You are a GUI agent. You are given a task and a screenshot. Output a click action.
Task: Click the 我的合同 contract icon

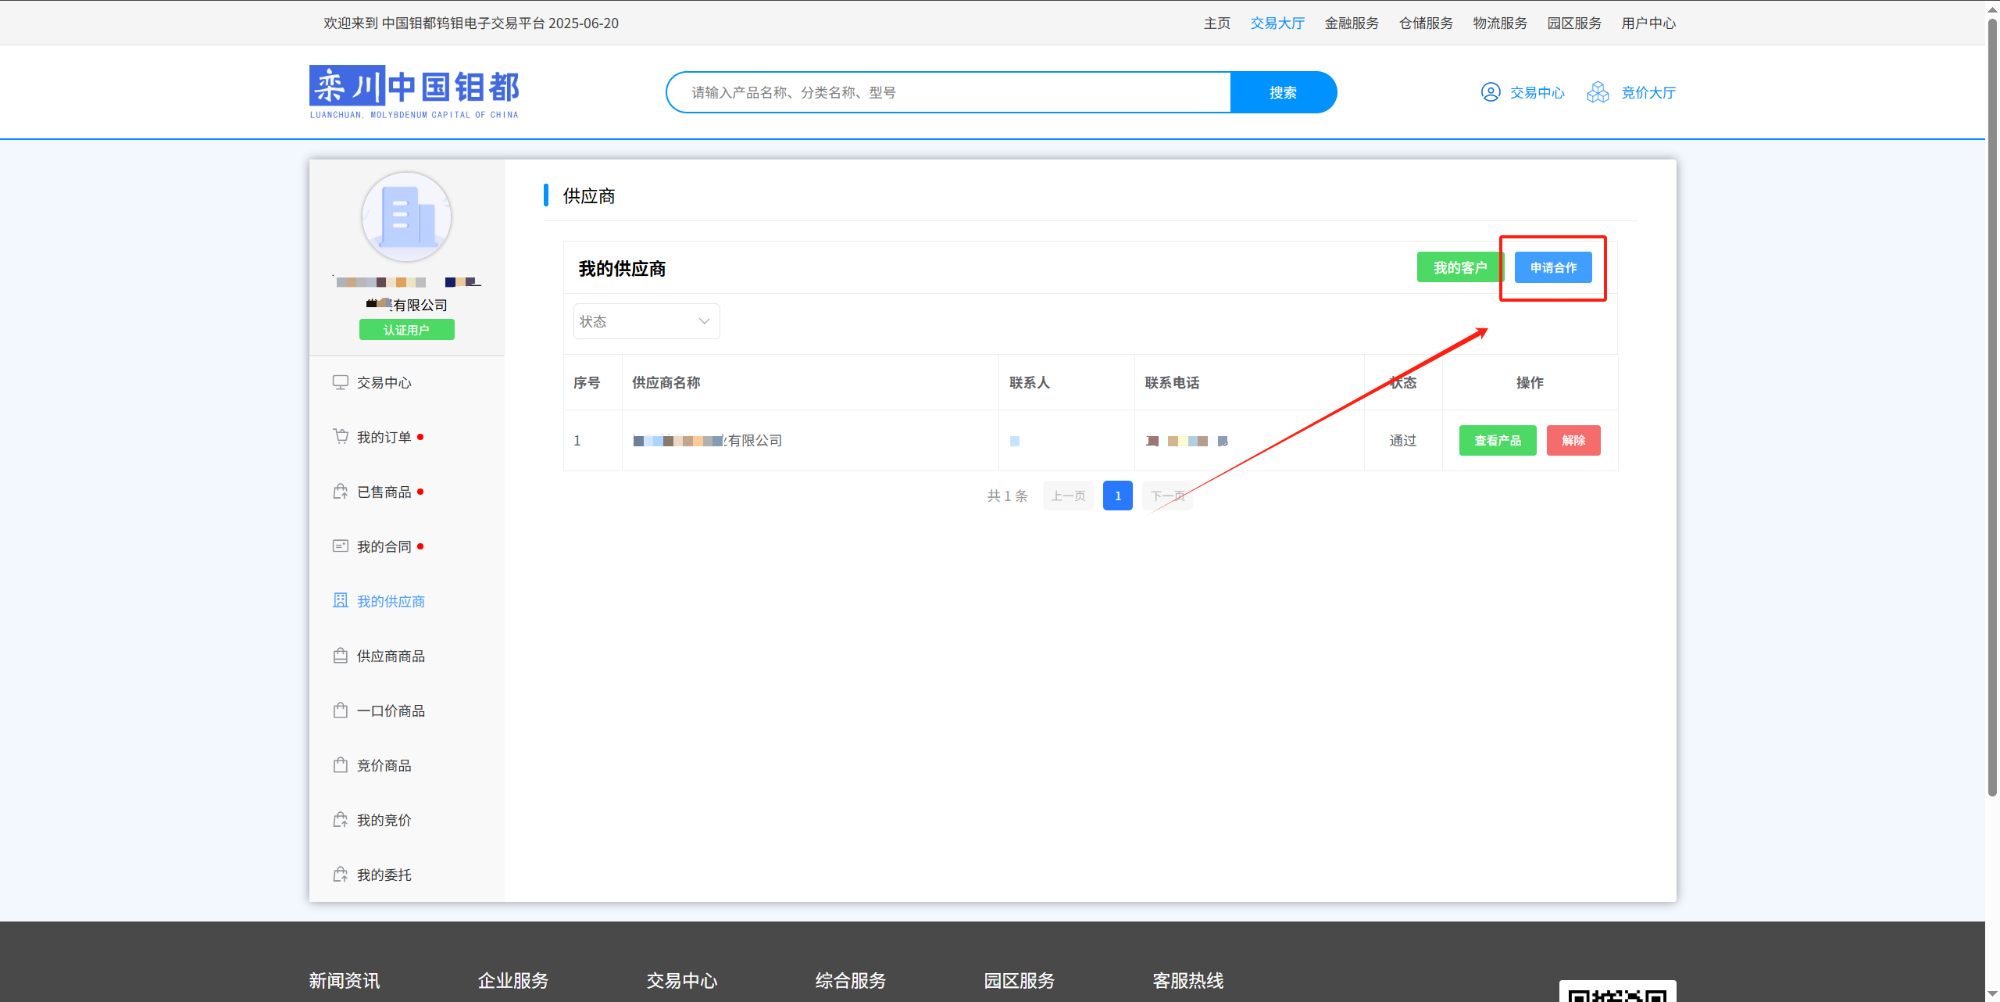(x=340, y=546)
